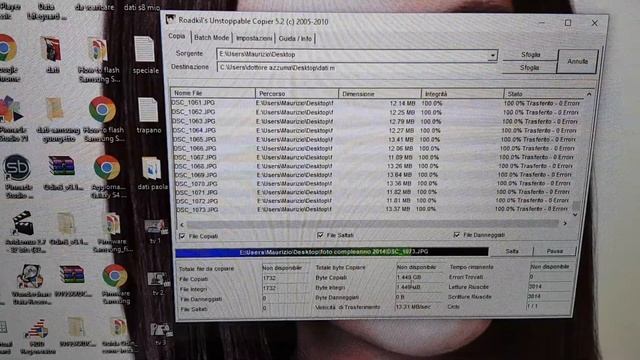Click the File Copiati value '1732'
The height and width of the screenshot is (360, 640).
(270, 278)
